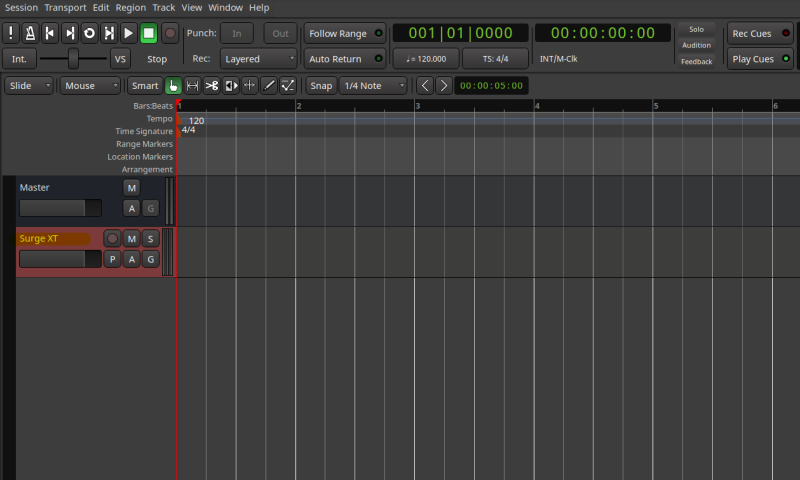
Task: Click the Int. sync source button
Action: pyautogui.click(x=19, y=59)
